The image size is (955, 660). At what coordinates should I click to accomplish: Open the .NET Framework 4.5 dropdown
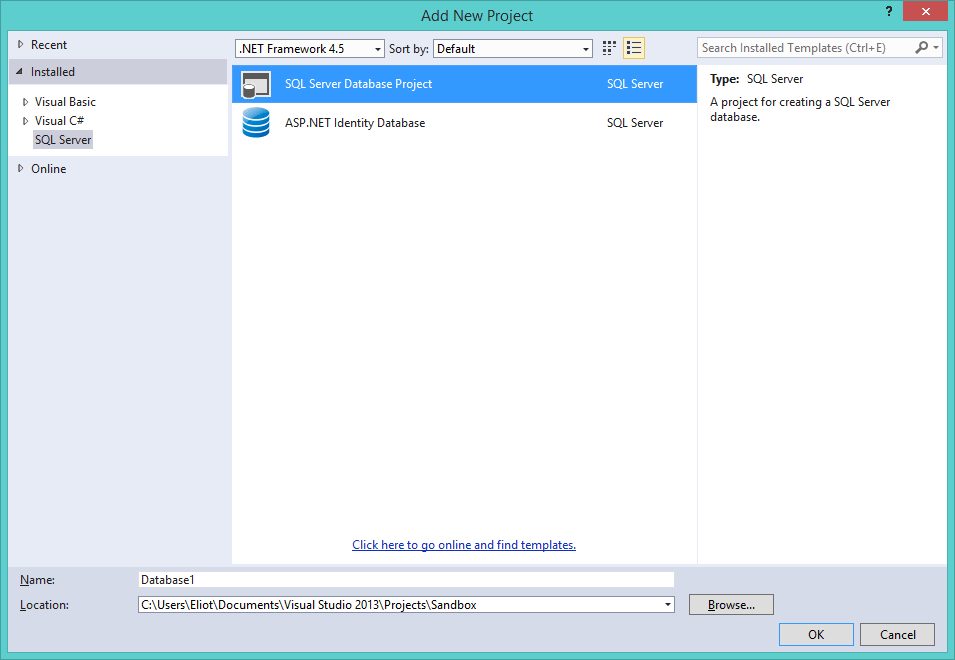click(310, 49)
